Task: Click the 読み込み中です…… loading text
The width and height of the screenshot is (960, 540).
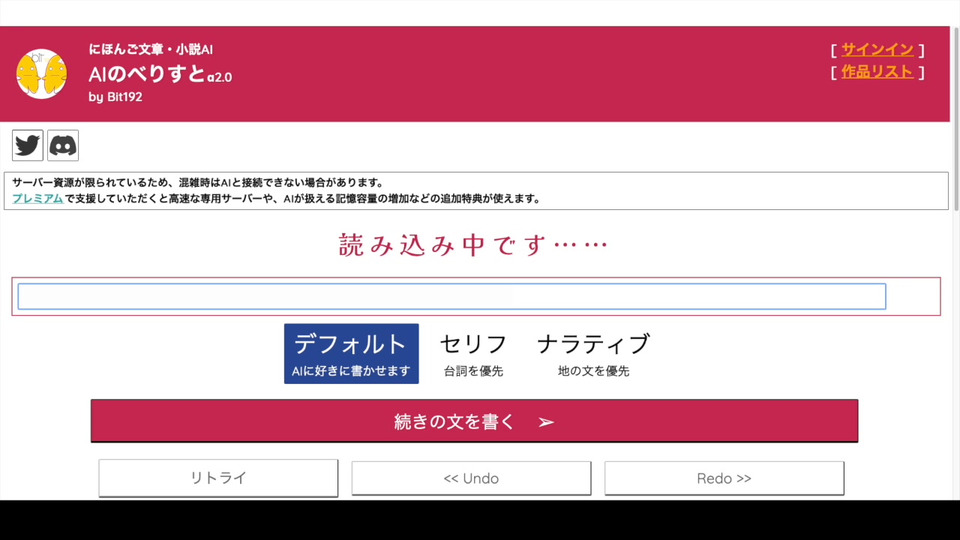Action: (473, 245)
